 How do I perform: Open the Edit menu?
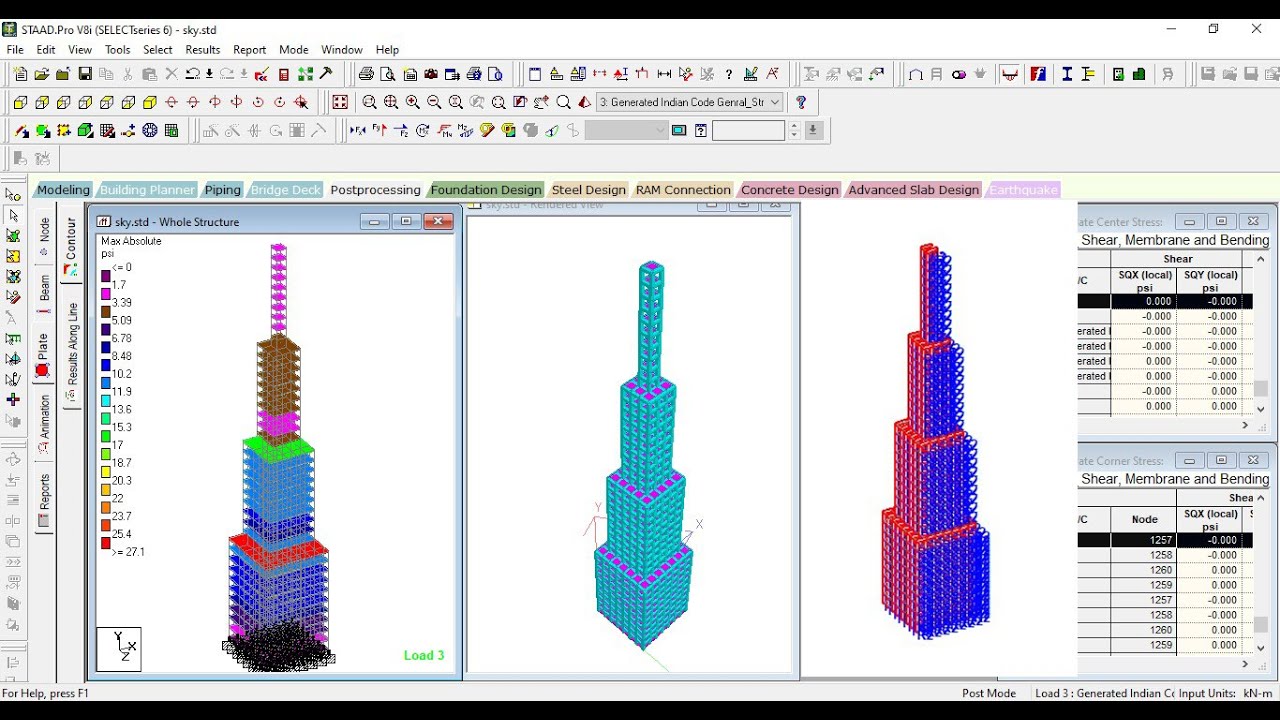[x=46, y=49]
